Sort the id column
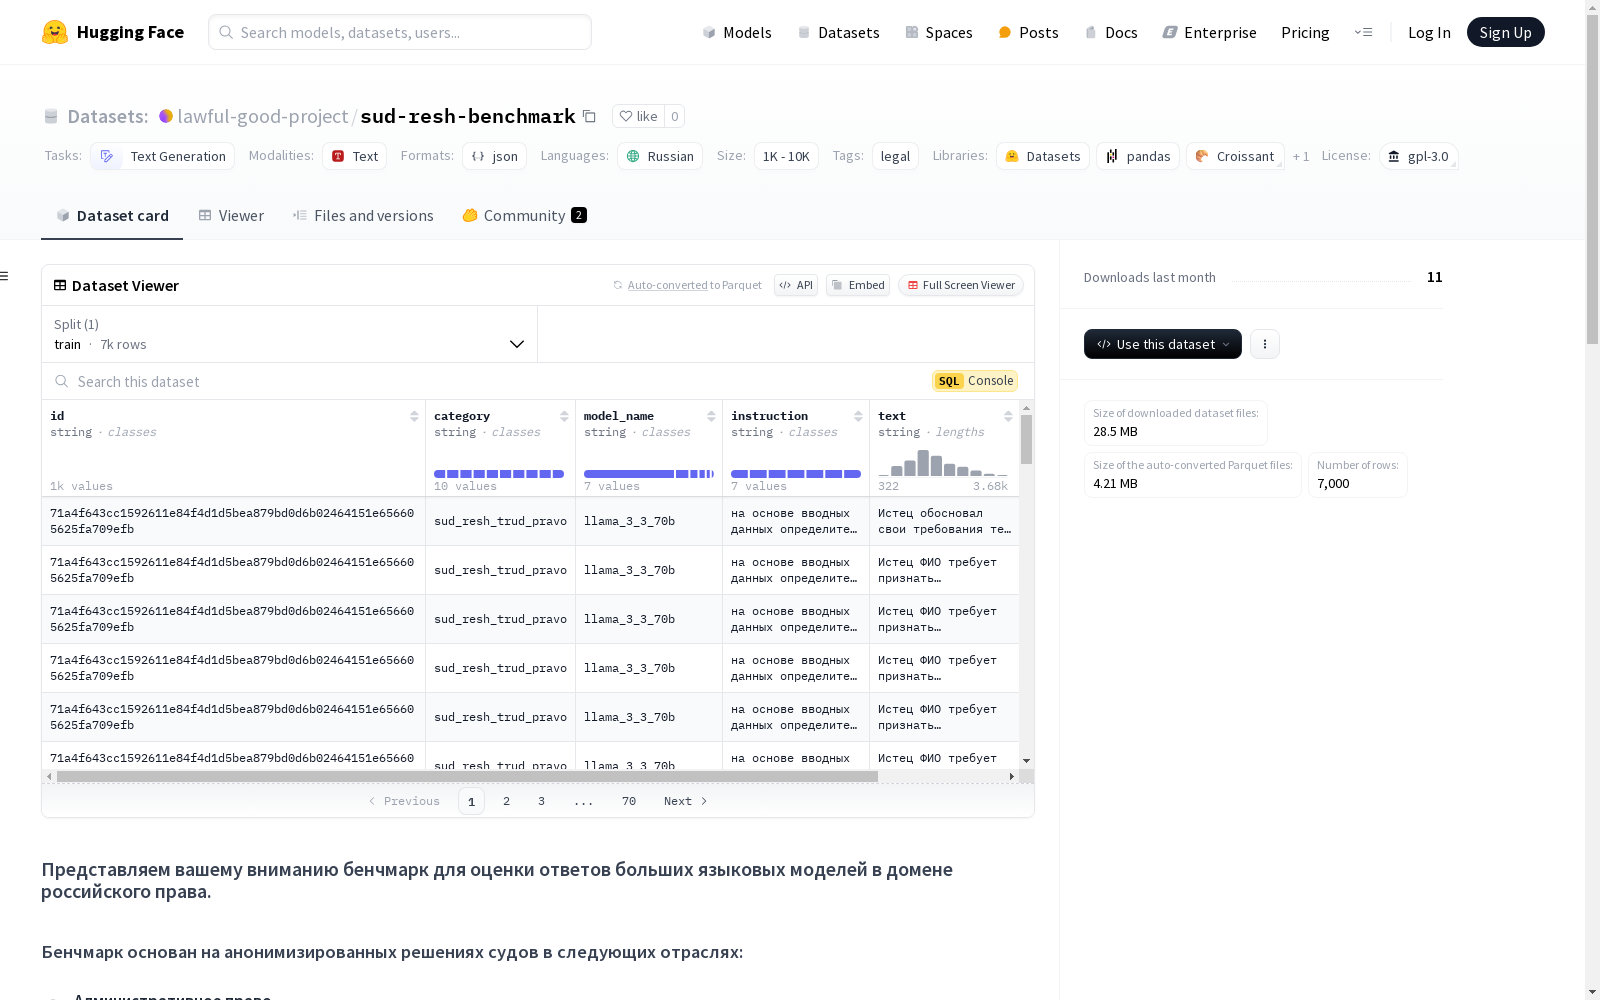The image size is (1600, 1000). [x=414, y=416]
